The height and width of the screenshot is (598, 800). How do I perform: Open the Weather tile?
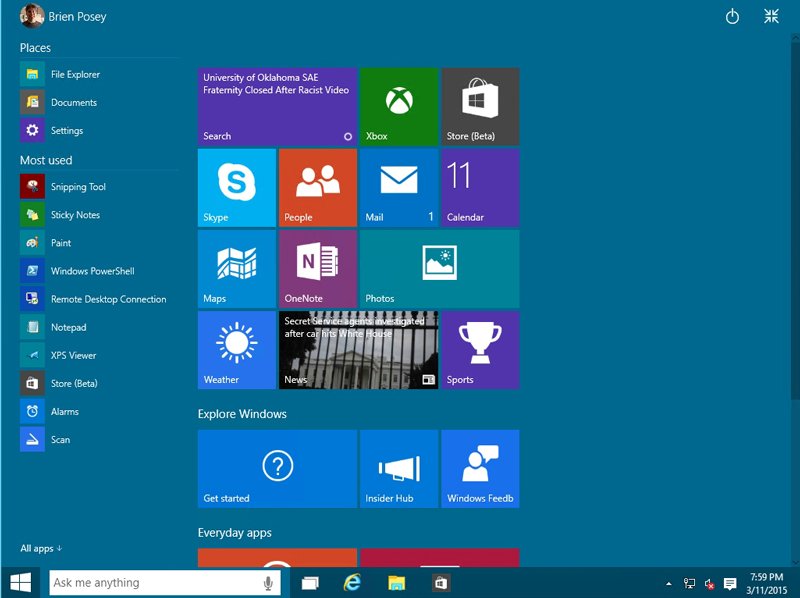[237, 350]
